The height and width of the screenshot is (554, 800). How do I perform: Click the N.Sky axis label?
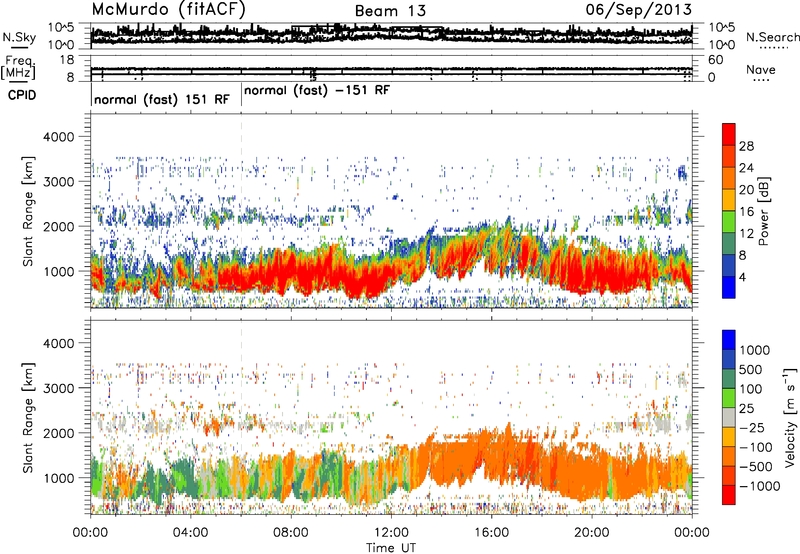coord(19,37)
